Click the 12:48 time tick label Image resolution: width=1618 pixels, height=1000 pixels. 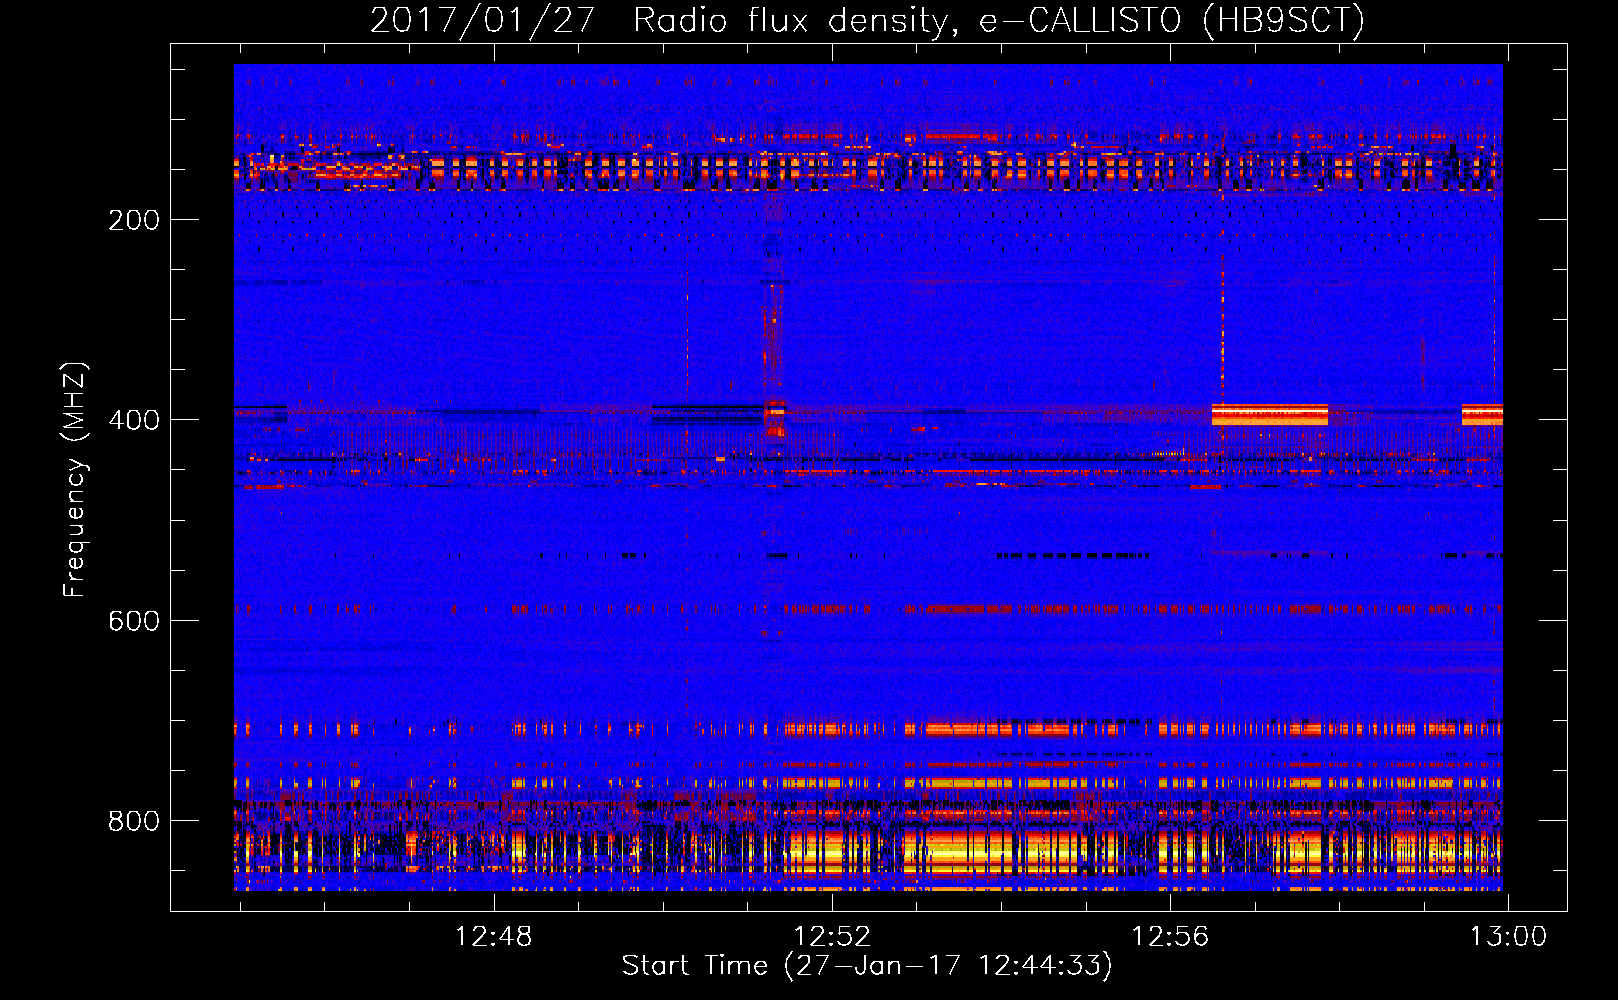pyautogui.click(x=494, y=937)
